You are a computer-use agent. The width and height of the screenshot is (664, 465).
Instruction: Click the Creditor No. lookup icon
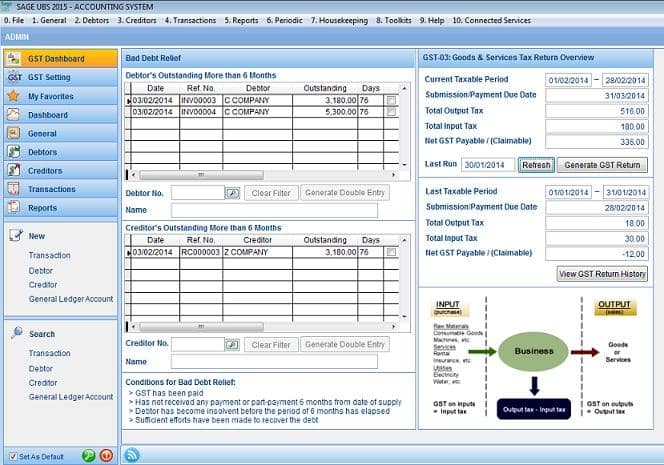tap(232, 345)
